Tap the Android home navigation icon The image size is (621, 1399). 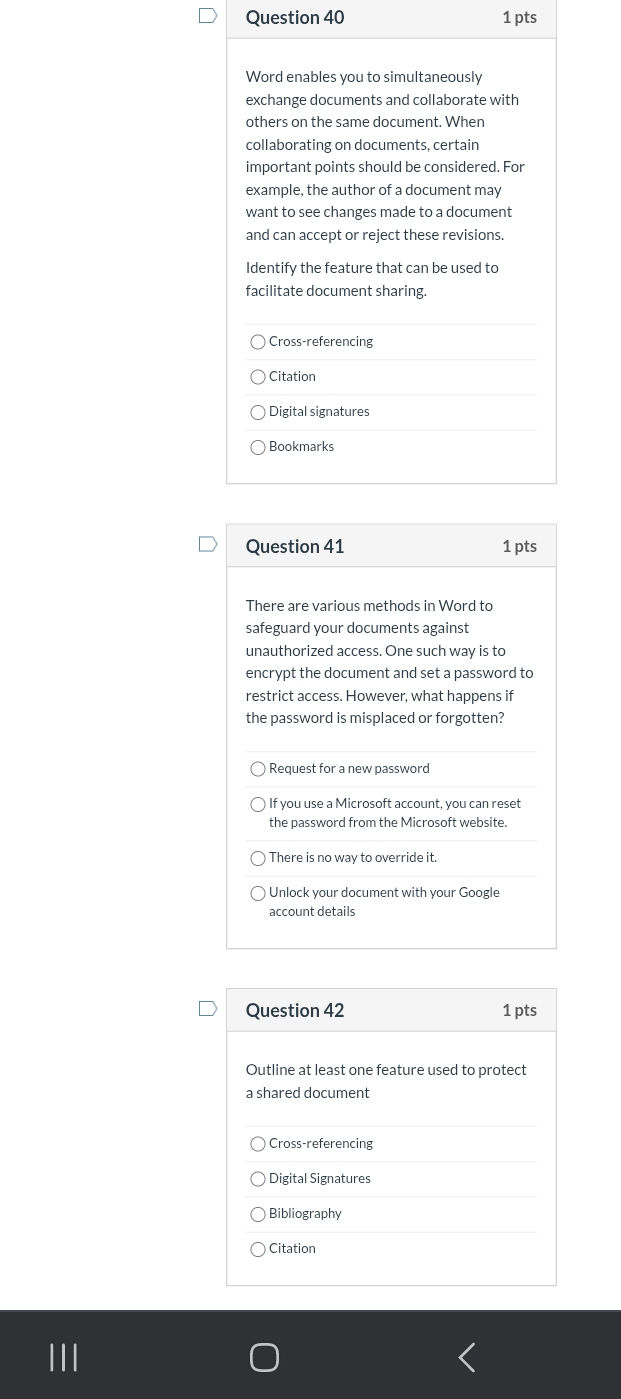264,1357
